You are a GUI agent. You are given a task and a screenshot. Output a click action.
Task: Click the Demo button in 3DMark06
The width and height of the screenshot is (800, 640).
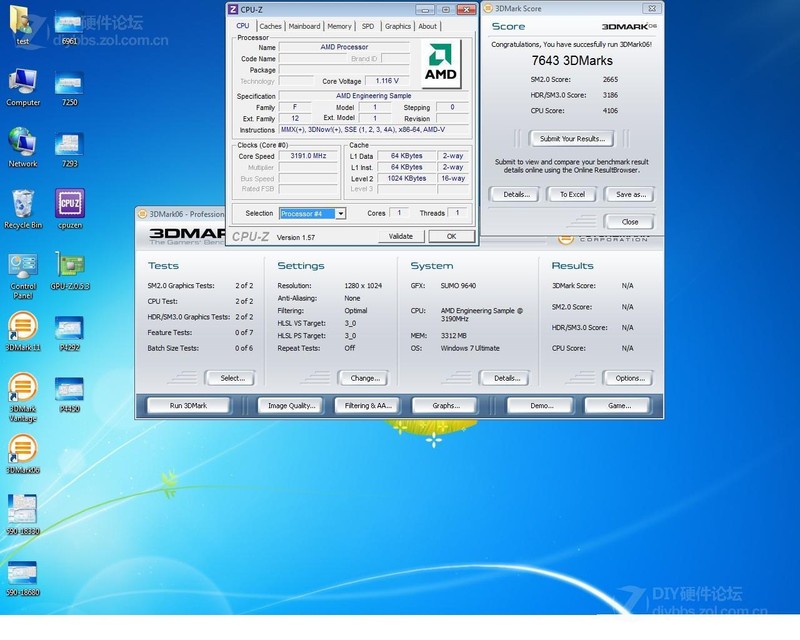point(542,406)
